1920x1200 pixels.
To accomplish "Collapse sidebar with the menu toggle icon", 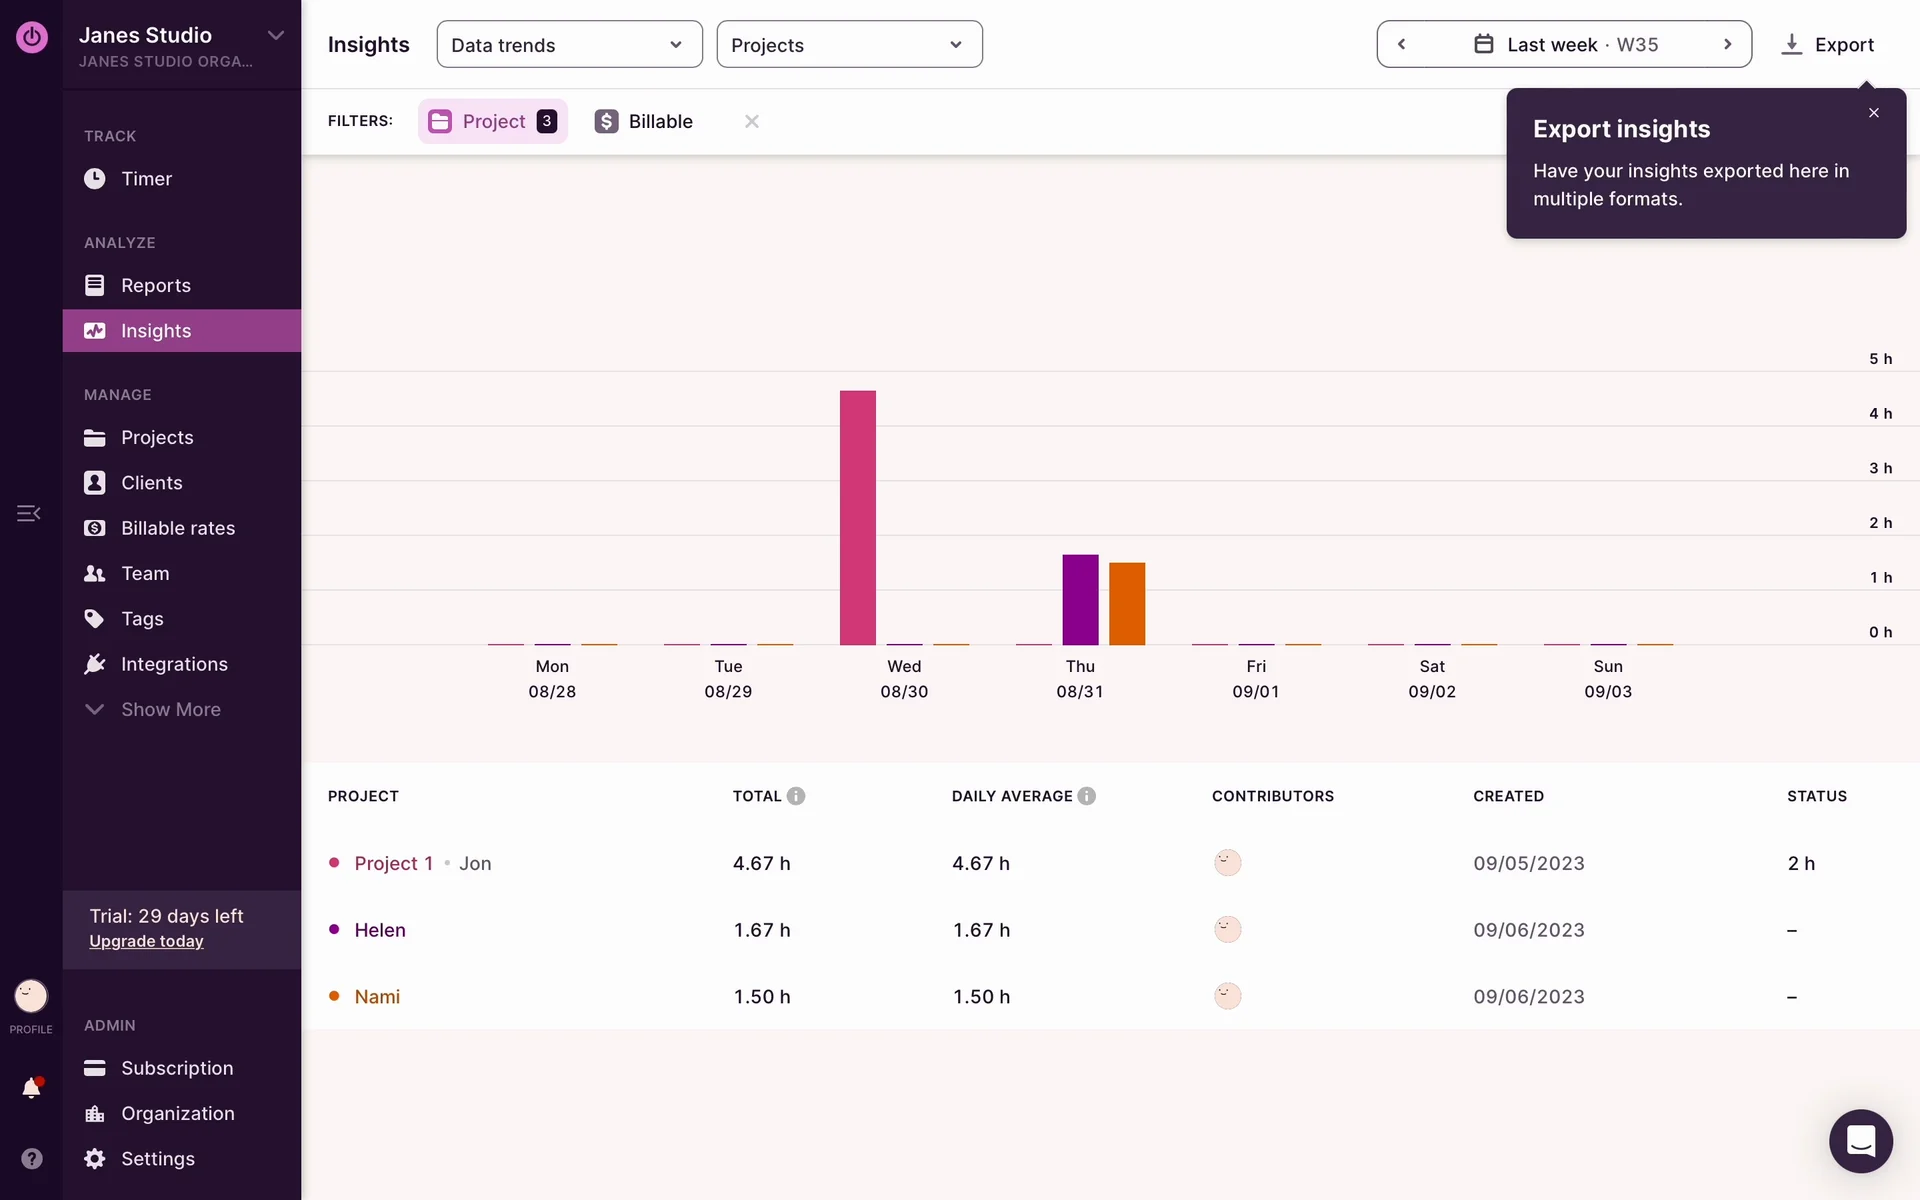I will coord(28,513).
